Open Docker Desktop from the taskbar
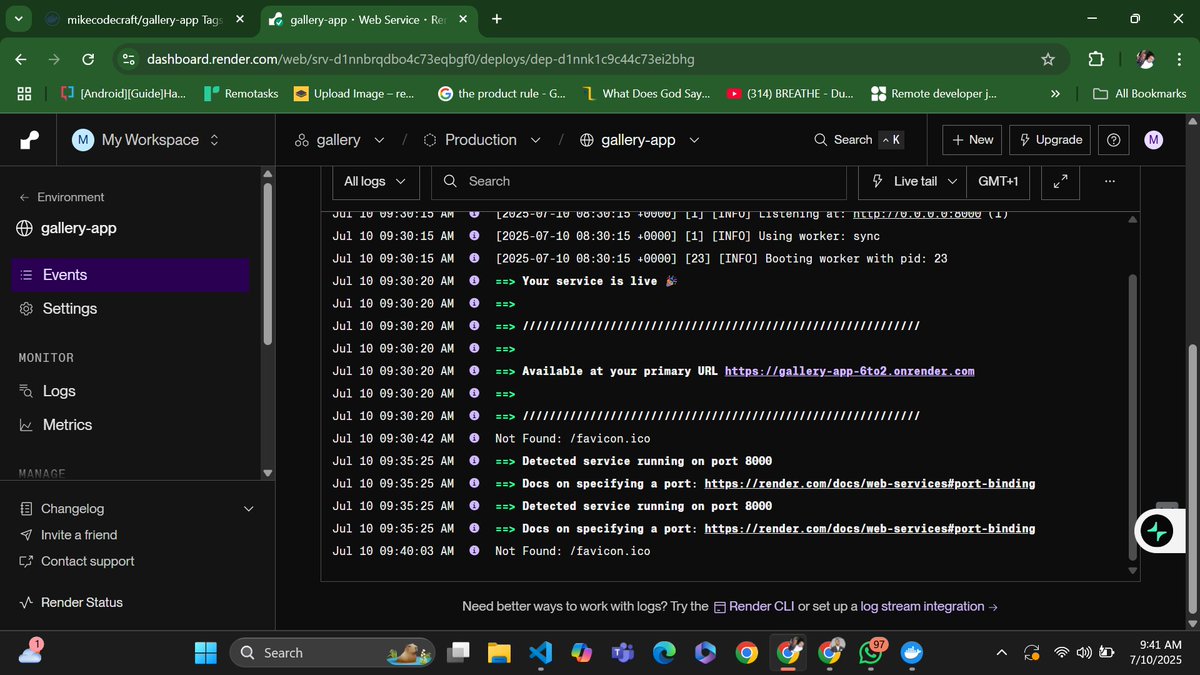Image resolution: width=1200 pixels, height=675 pixels. tap(911, 653)
